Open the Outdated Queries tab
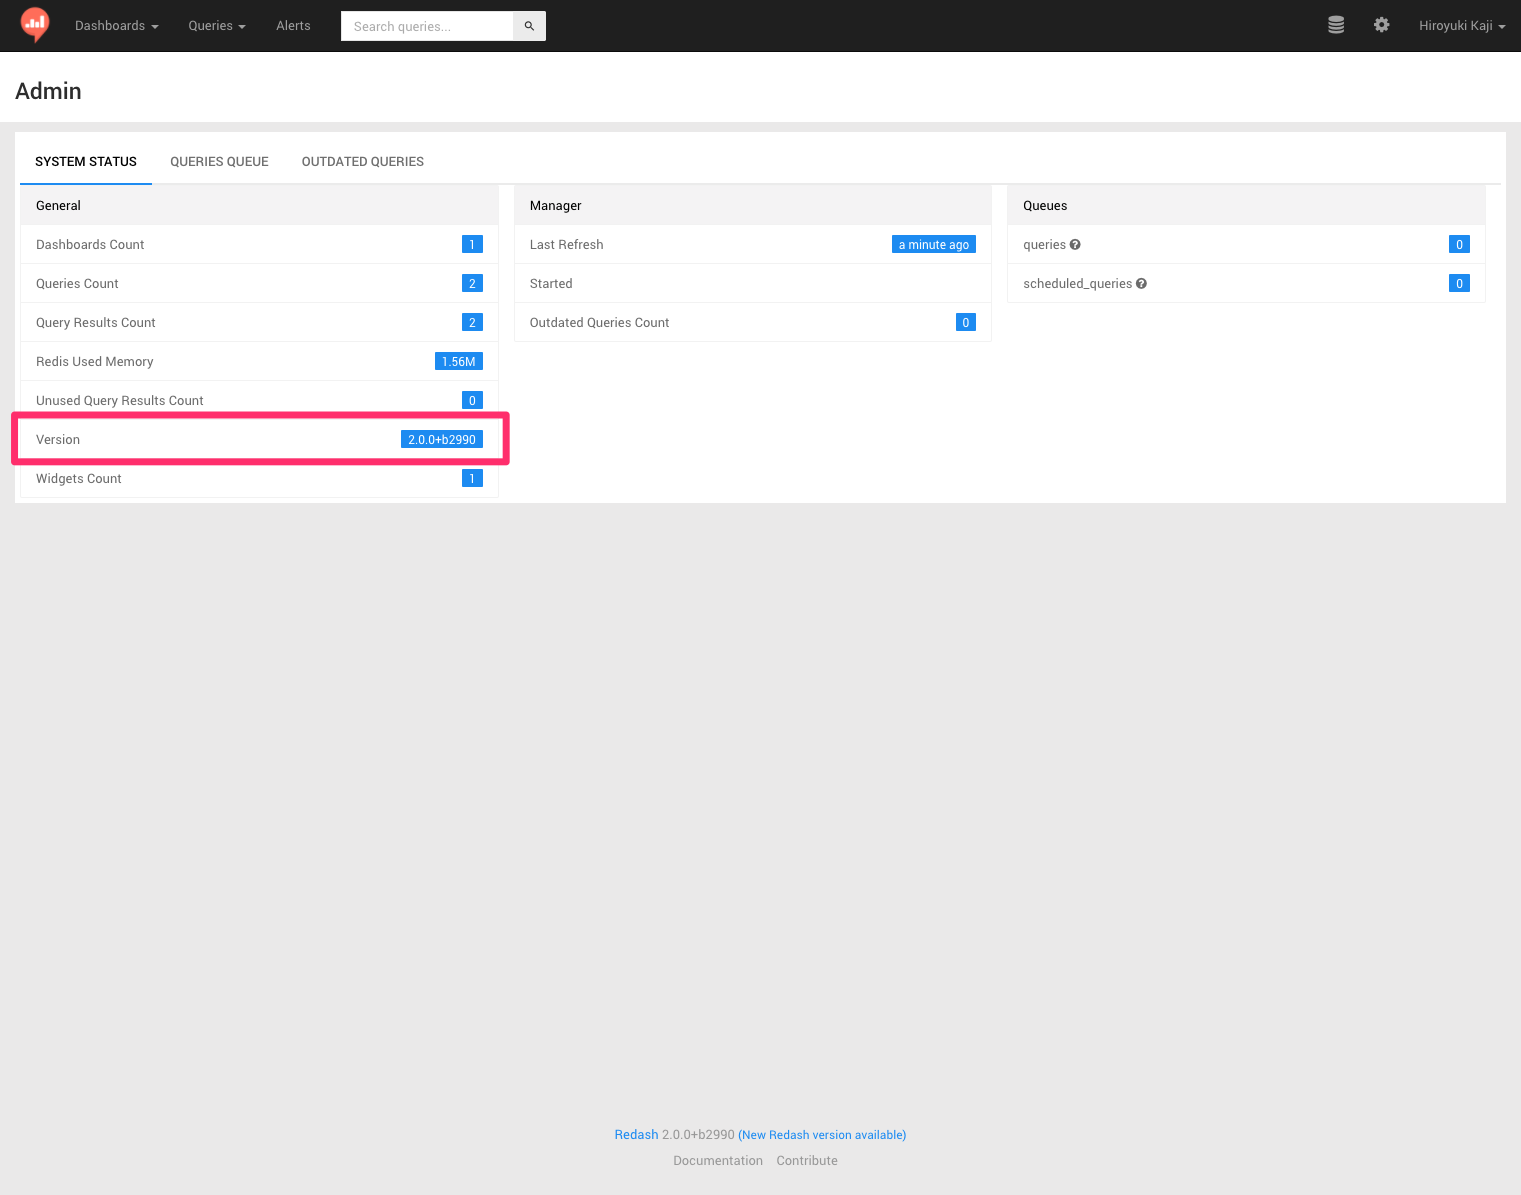This screenshot has width=1521, height=1195. click(362, 161)
